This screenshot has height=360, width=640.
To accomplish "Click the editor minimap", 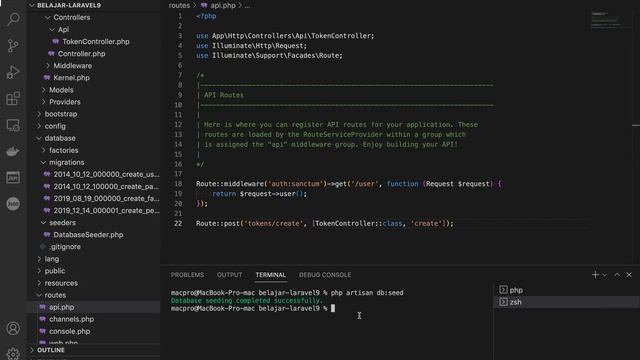I will (606, 20).
